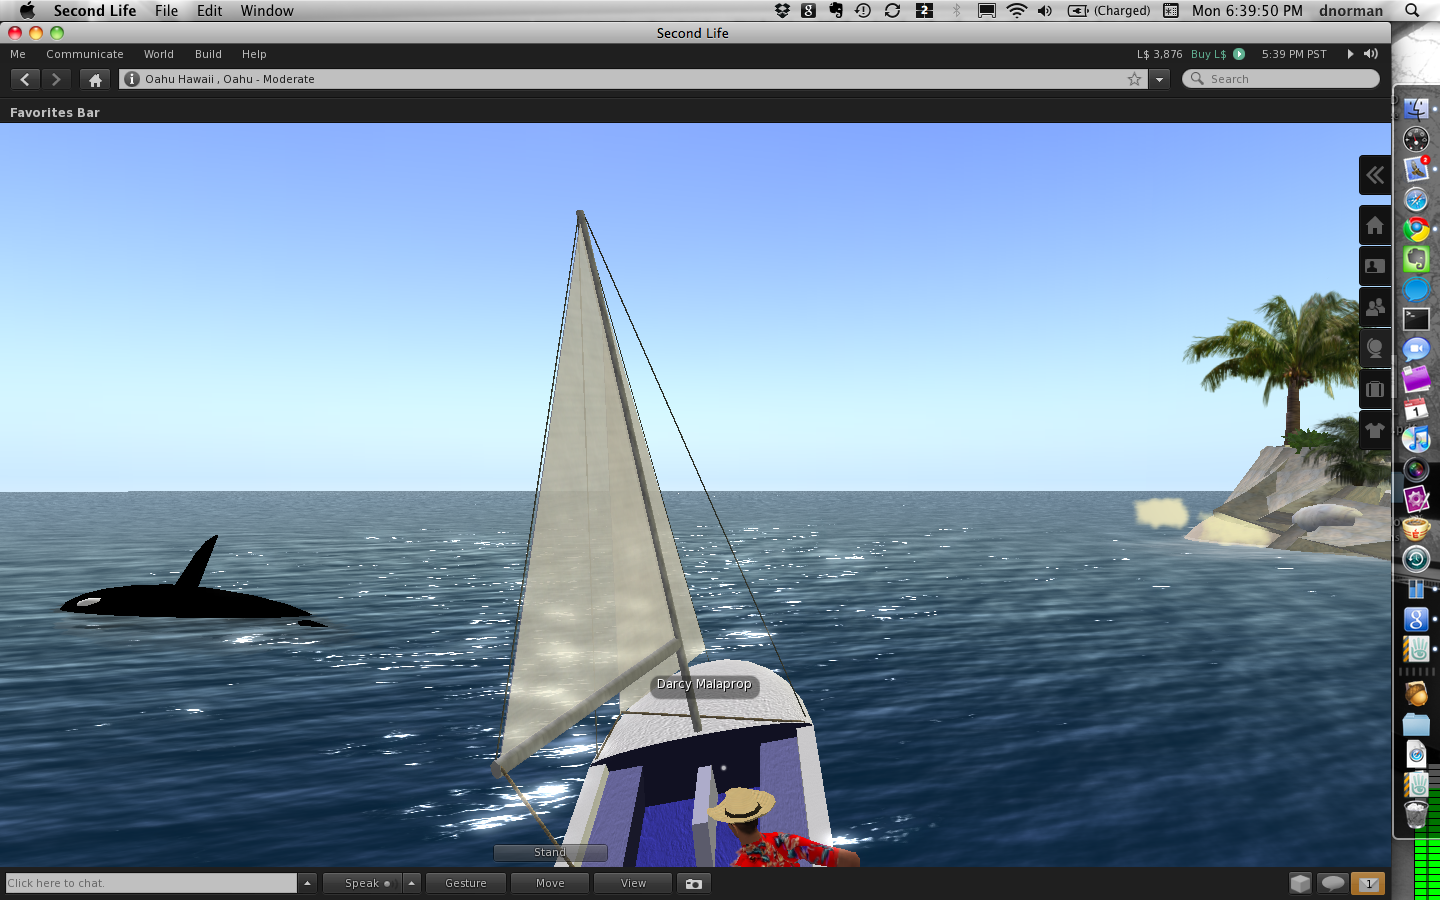The height and width of the screenshot is (900, 1440).
Task: Click the Stand button
Action: tap(550, 852)
